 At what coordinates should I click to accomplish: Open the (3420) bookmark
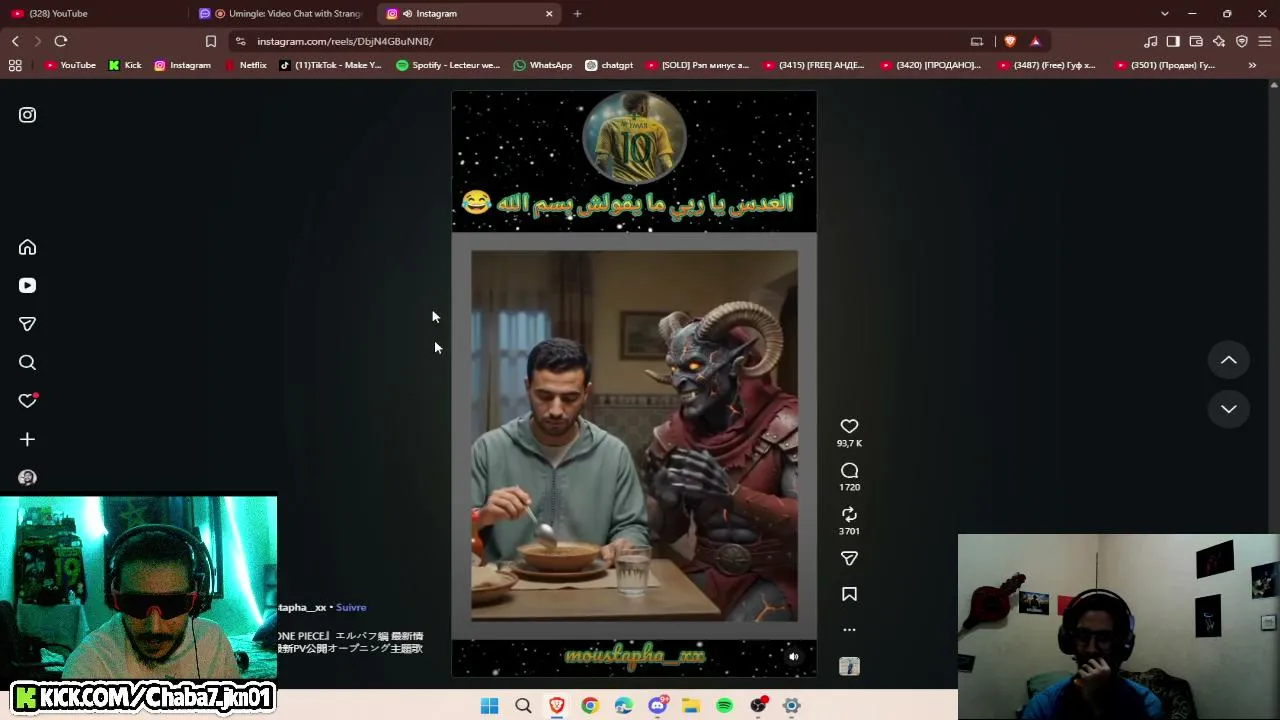tap(931, 65)
